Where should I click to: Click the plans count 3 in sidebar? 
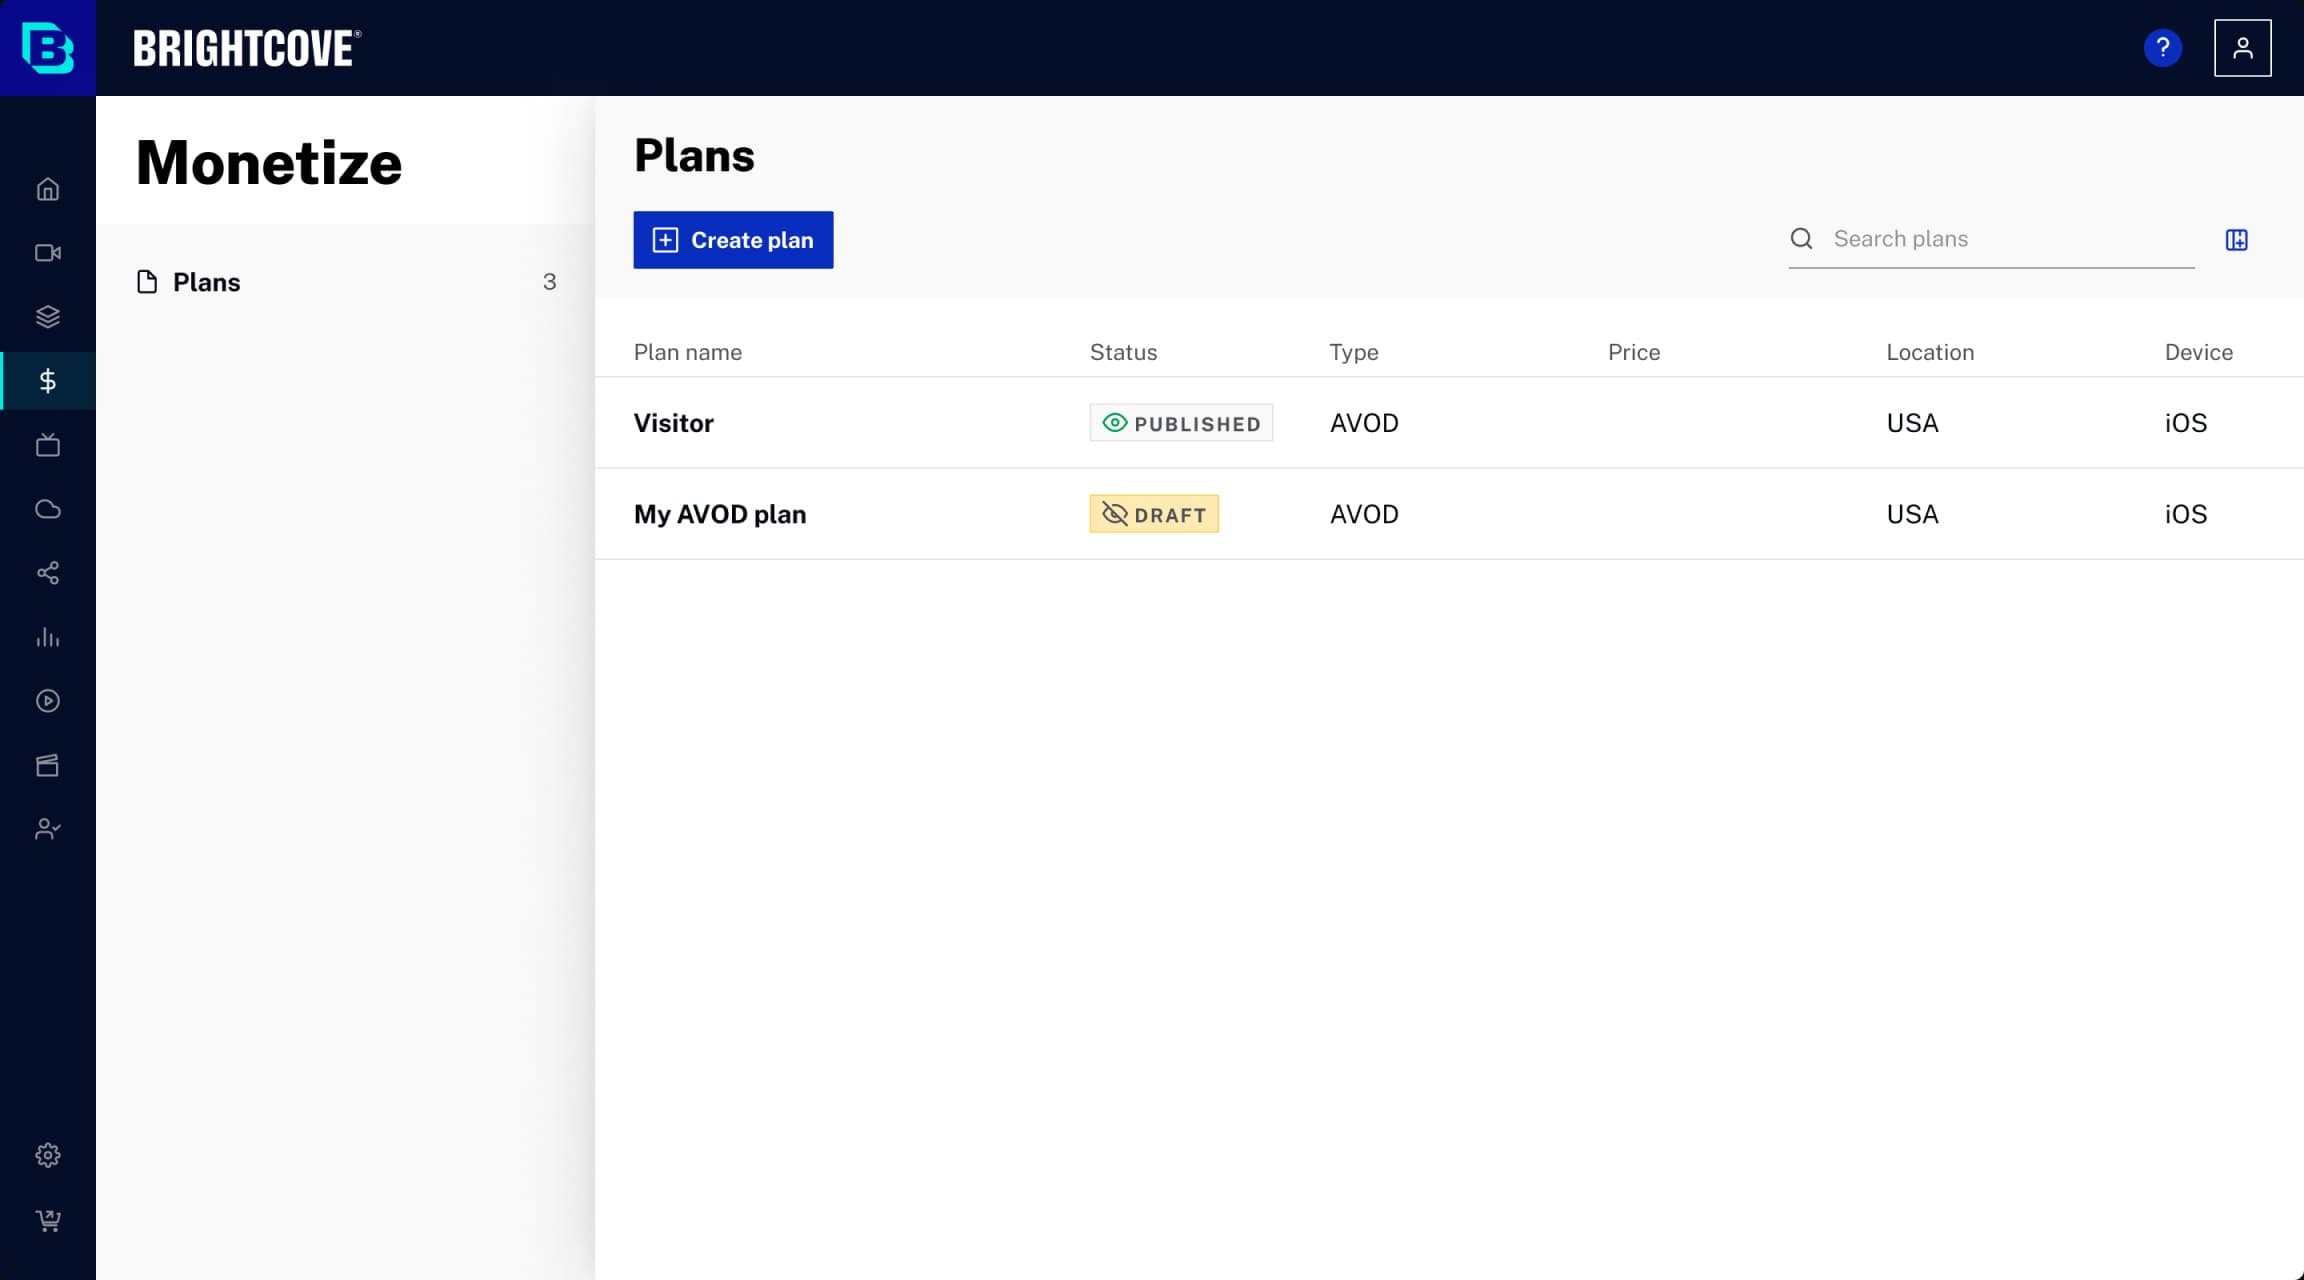[549, 282]
